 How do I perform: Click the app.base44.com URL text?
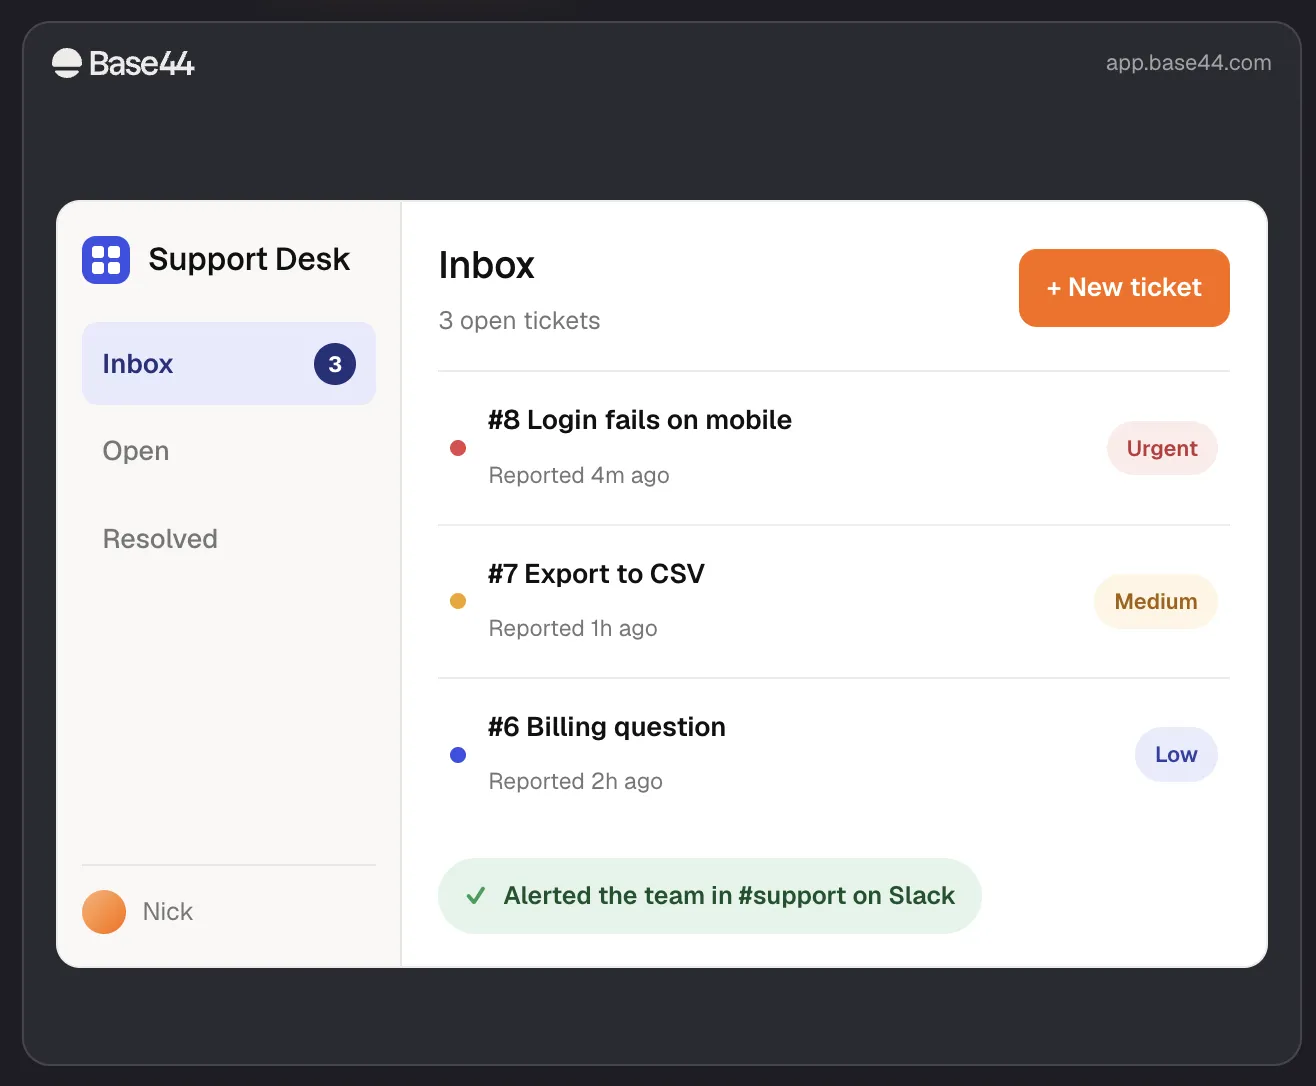pos(1189,63)
